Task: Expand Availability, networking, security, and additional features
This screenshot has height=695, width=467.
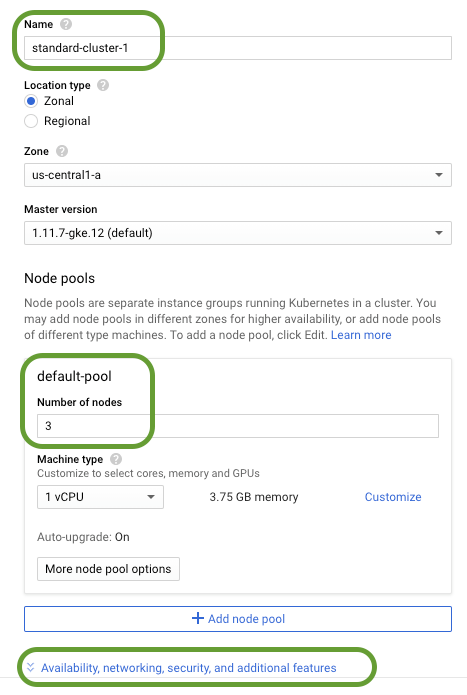Action: click(189, 668)
